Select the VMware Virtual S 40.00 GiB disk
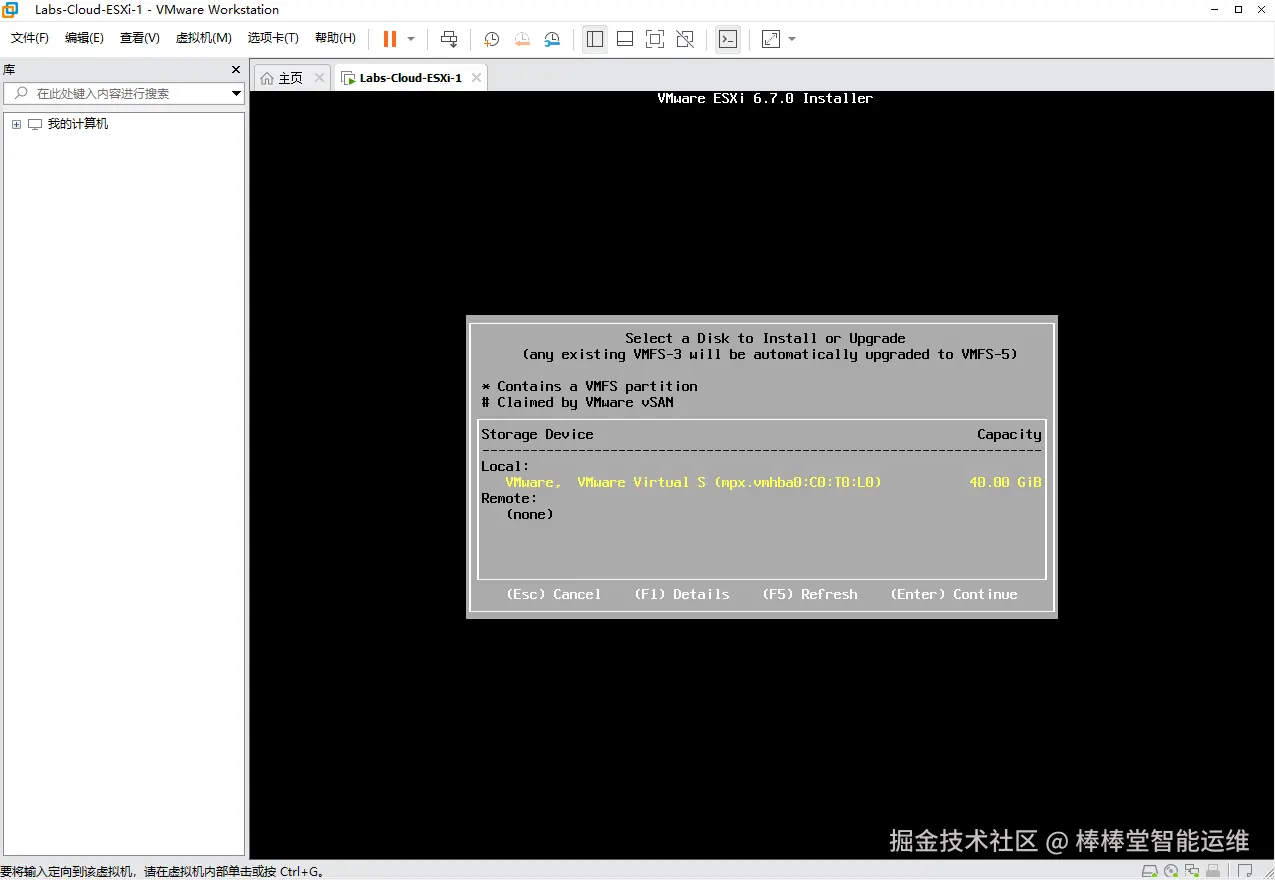This screenshot has width=1275, height=880. (761, 482)
